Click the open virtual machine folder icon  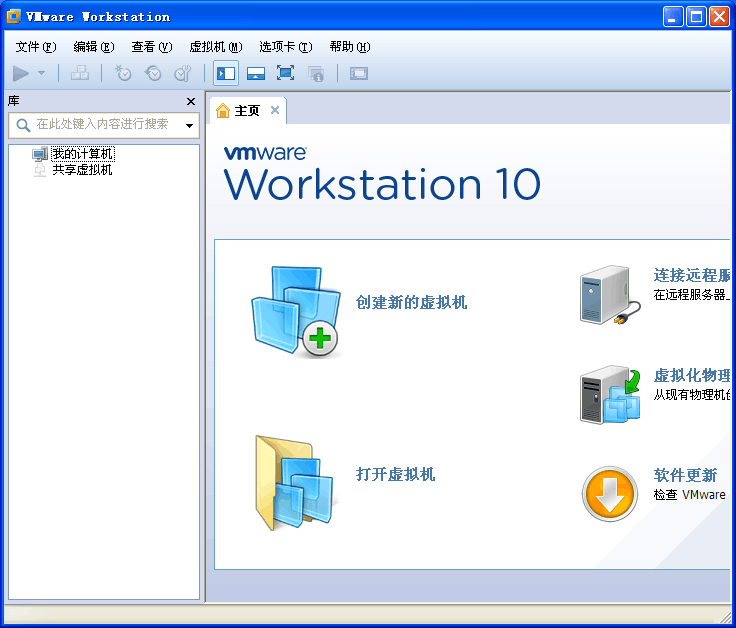click(x=294, y=482)
